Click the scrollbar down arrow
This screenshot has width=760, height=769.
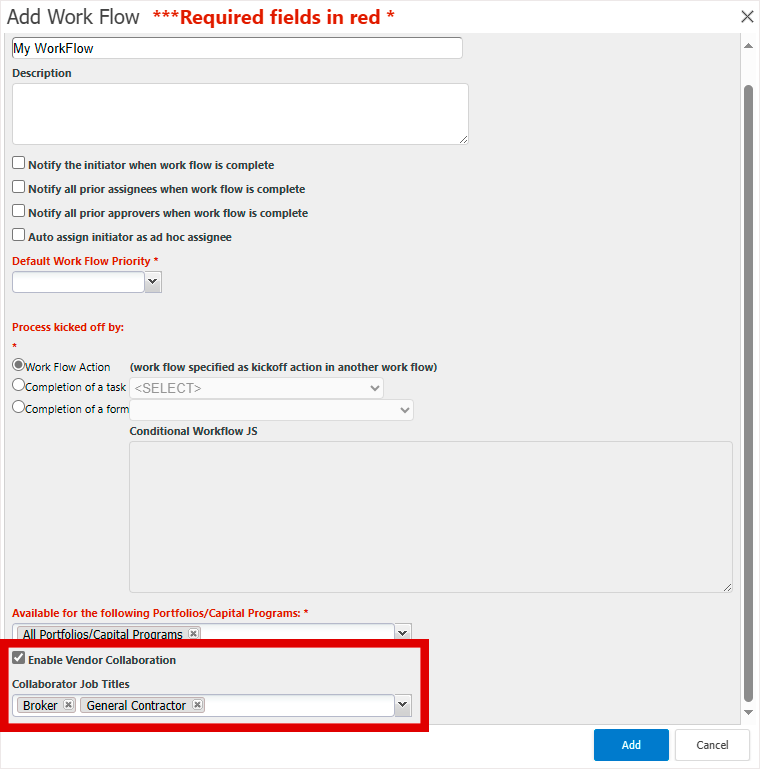pyautogui.click(x=748, y=712)
